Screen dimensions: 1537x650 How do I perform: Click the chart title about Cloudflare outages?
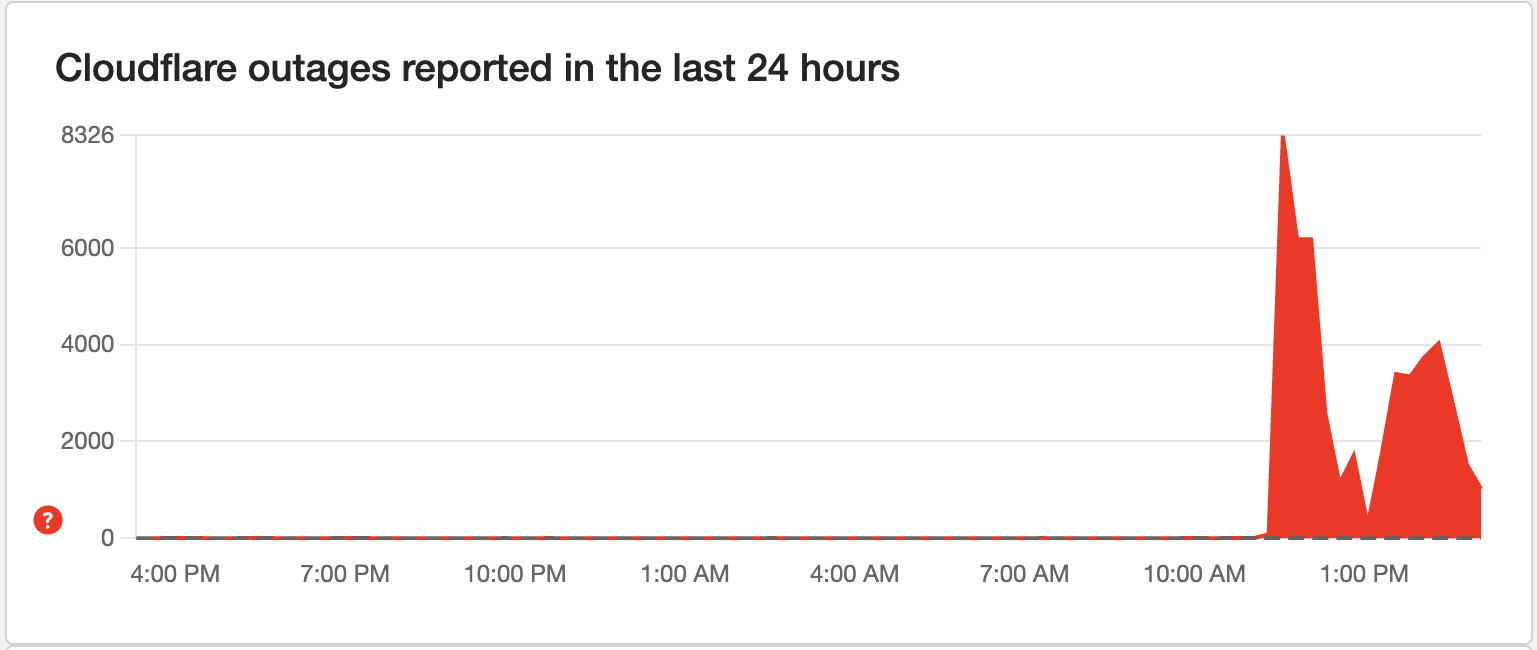[x=477, y=68]
